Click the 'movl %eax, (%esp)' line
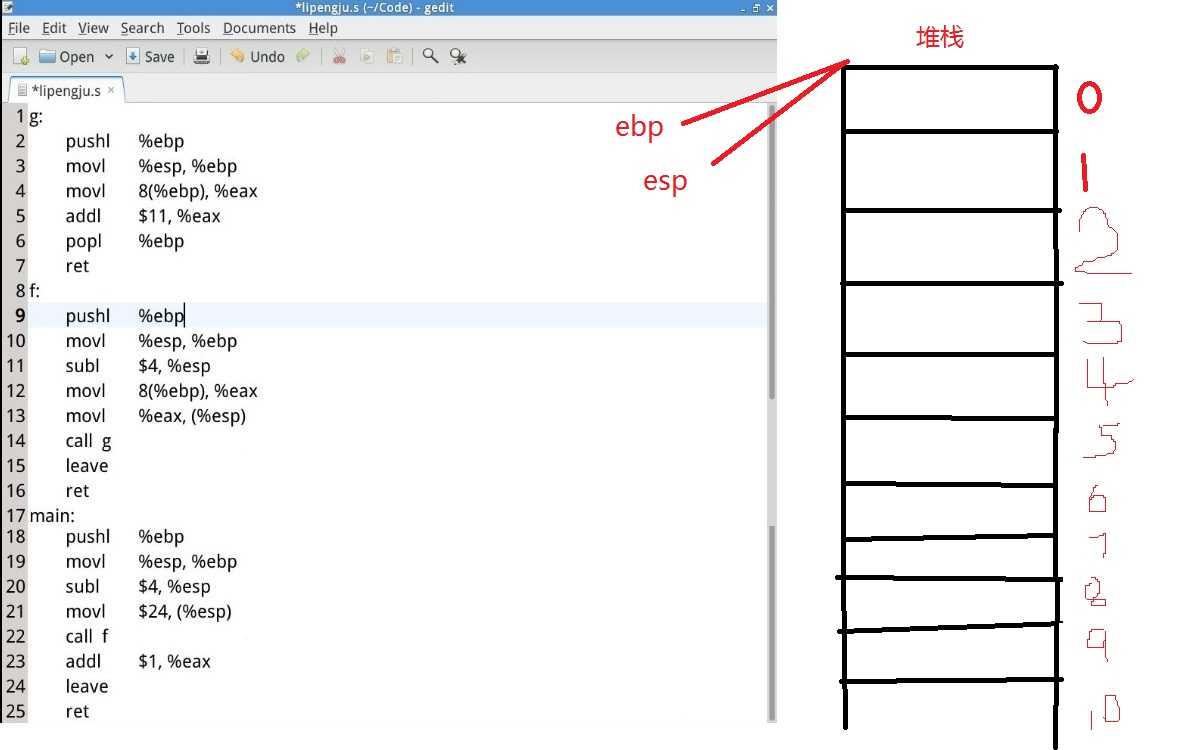 (156, 416)
